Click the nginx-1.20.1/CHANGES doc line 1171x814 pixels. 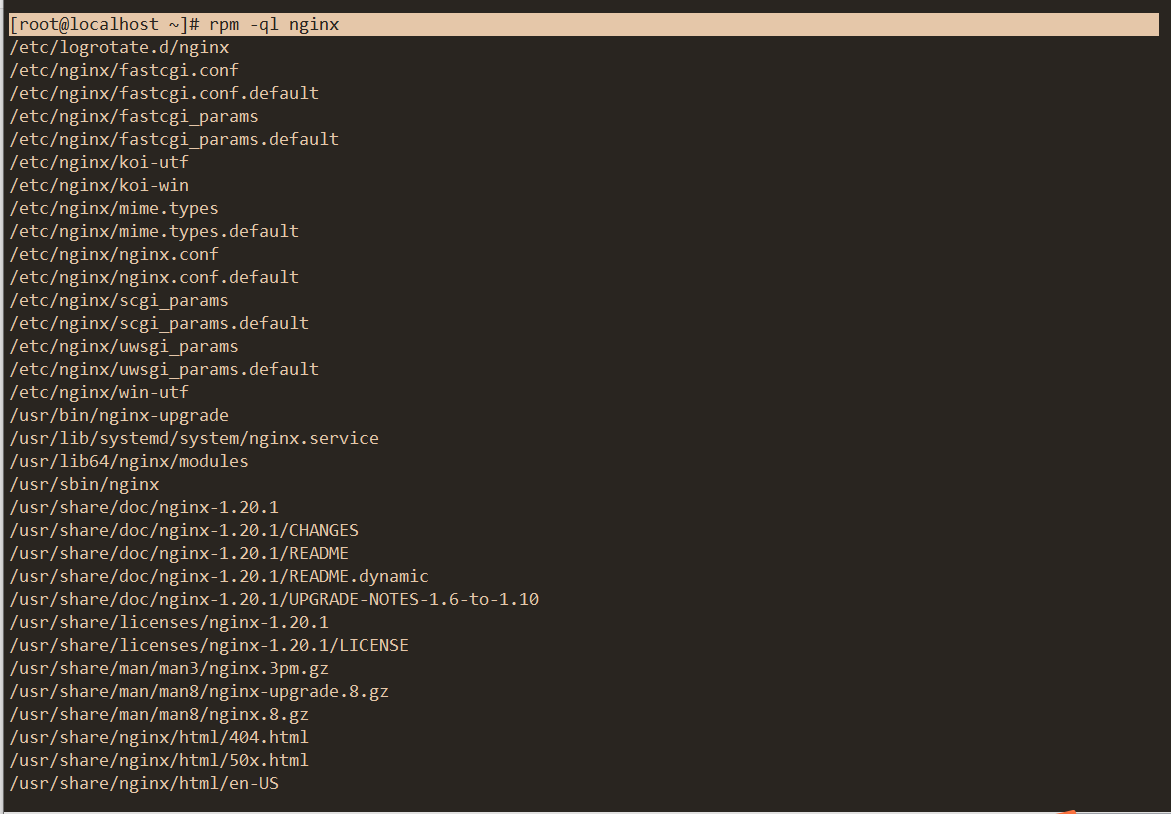(x=184, y=530)
